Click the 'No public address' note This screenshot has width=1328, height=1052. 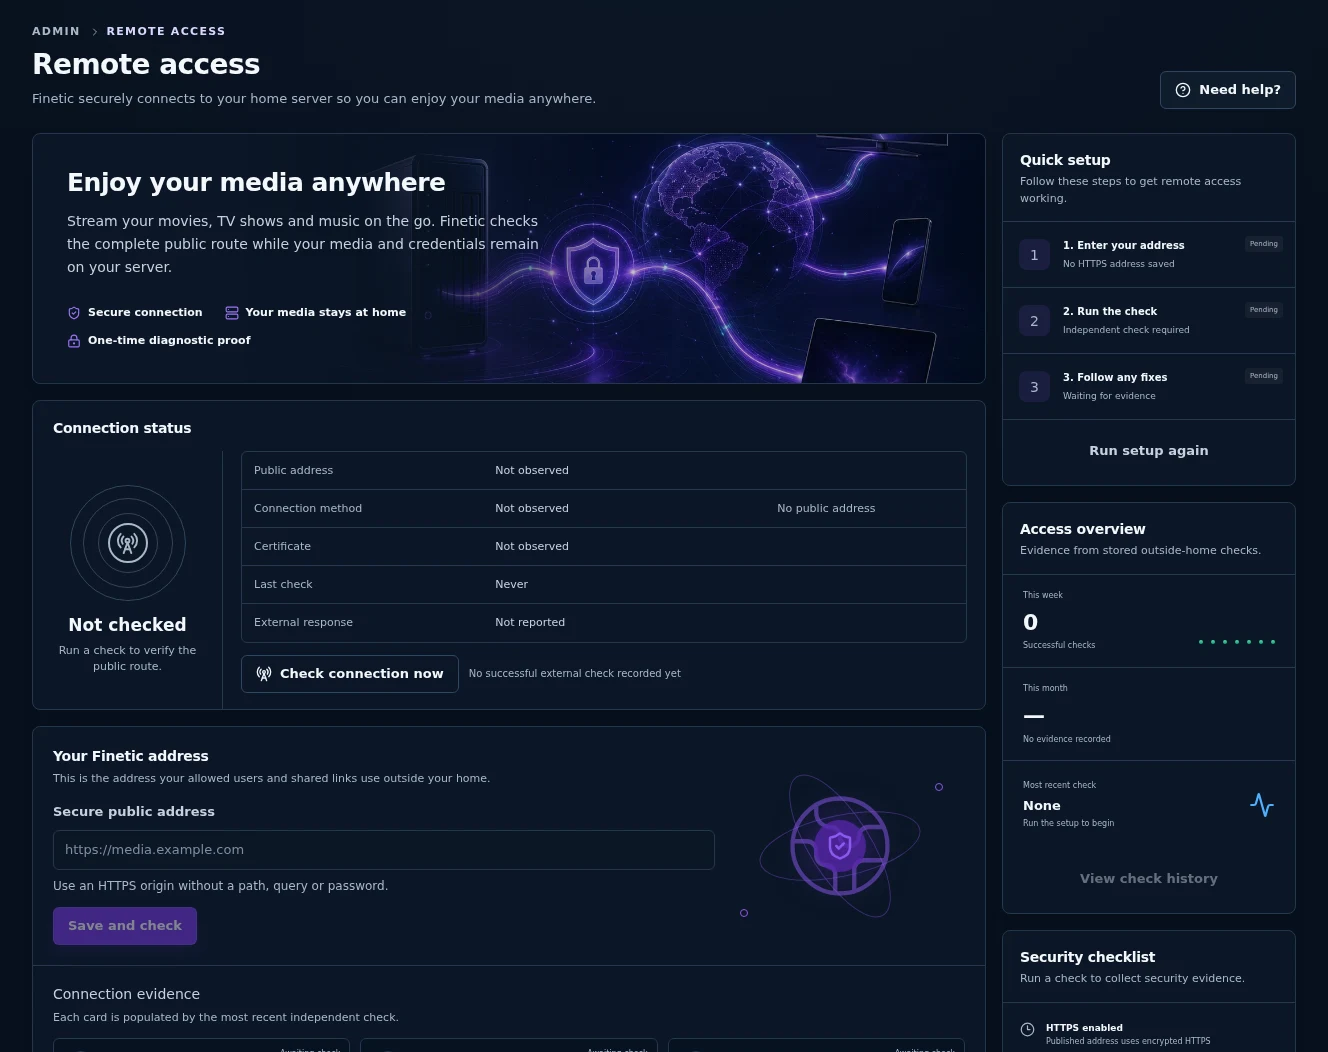[826, 509]
